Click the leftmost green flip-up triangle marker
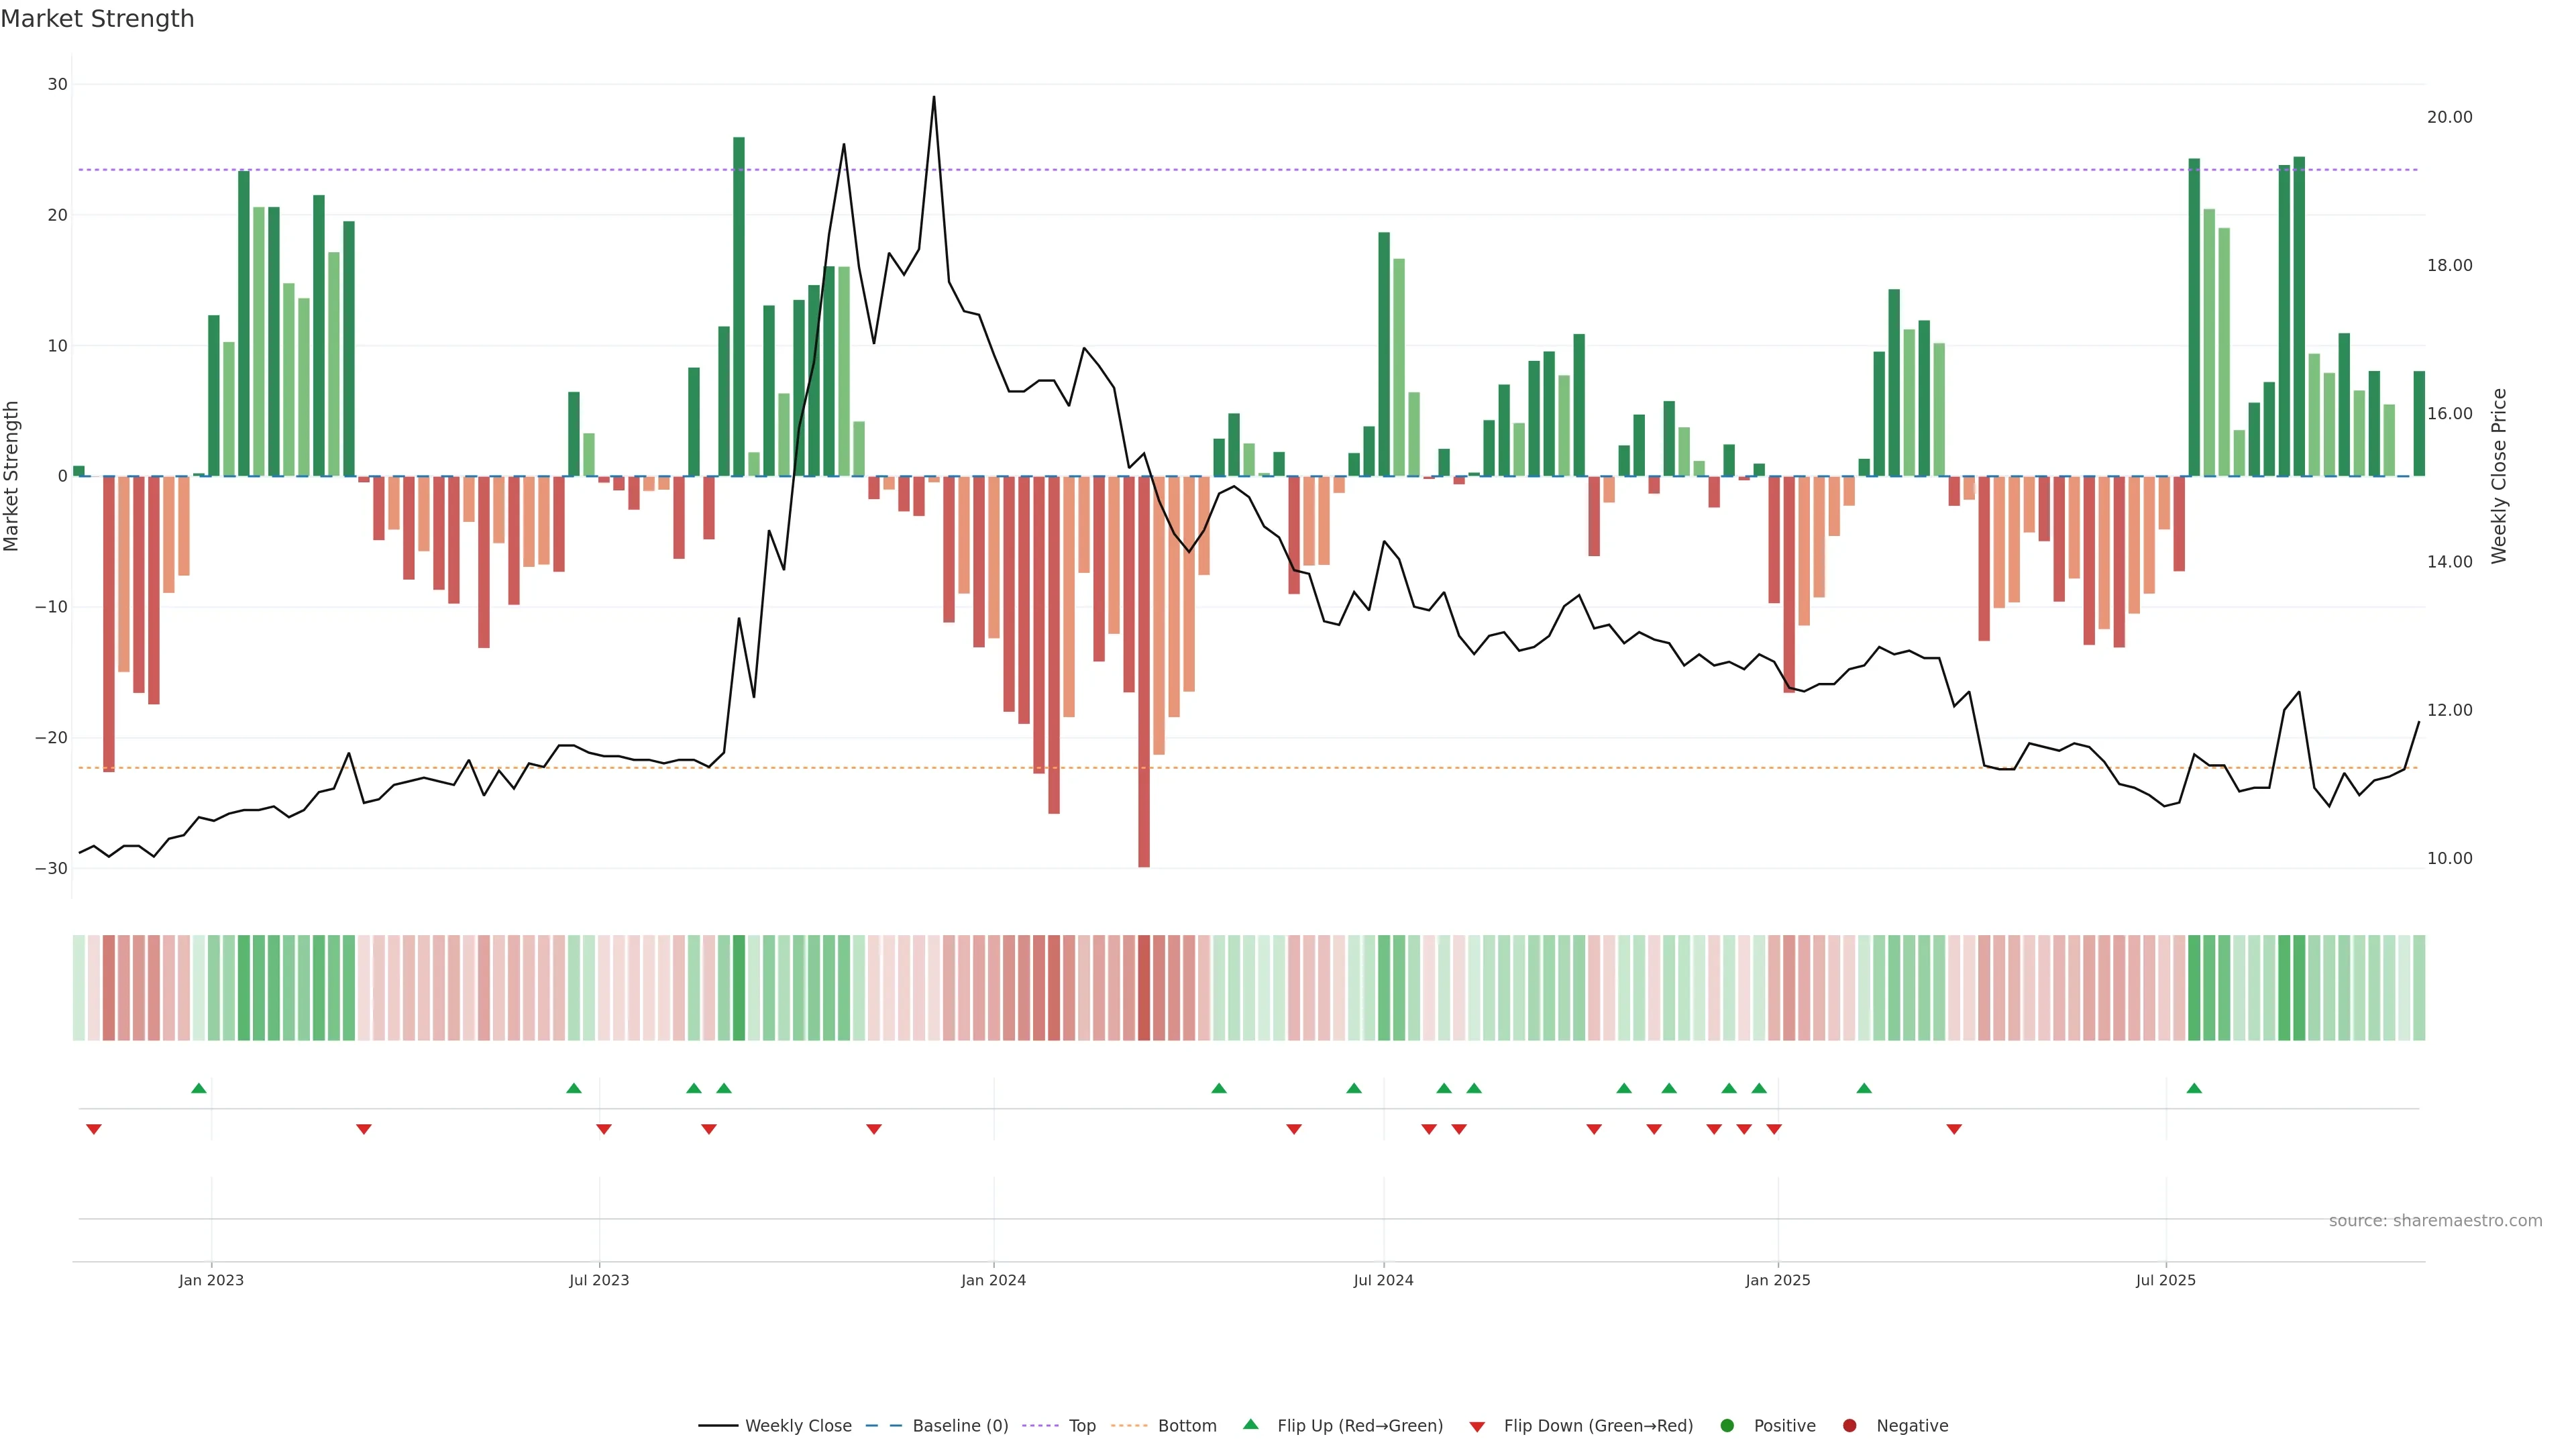Screen dimensions: 2576x1449 199,1088
